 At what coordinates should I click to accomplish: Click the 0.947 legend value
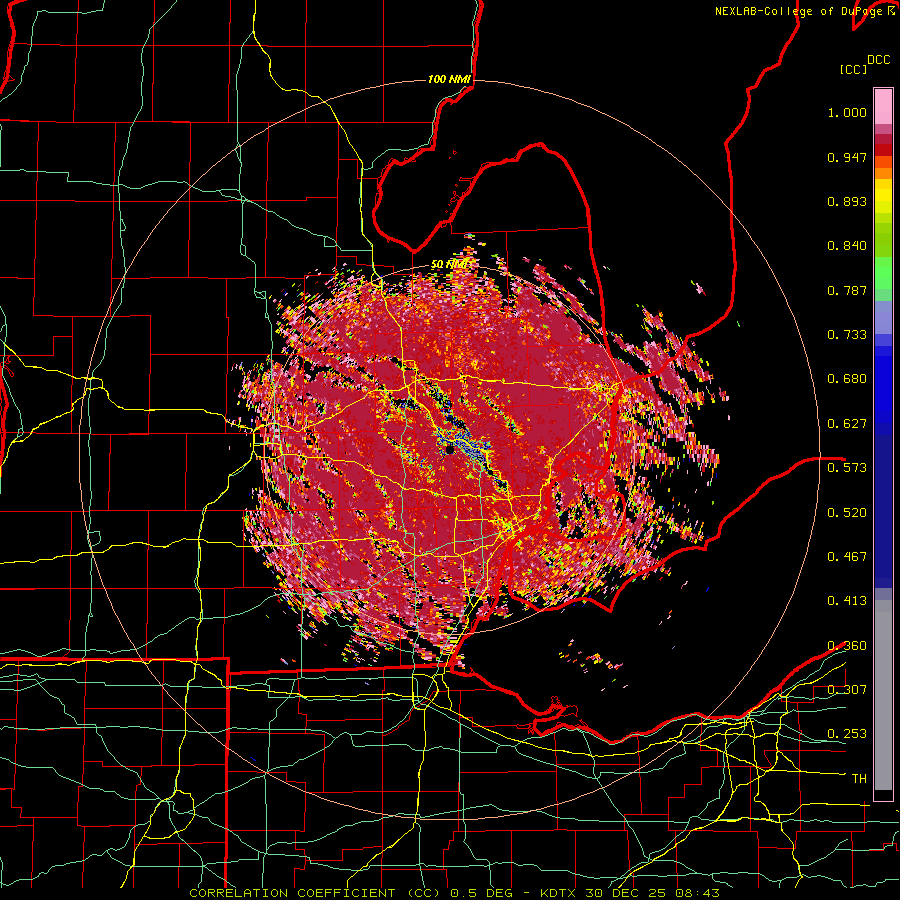coord(847,157)
